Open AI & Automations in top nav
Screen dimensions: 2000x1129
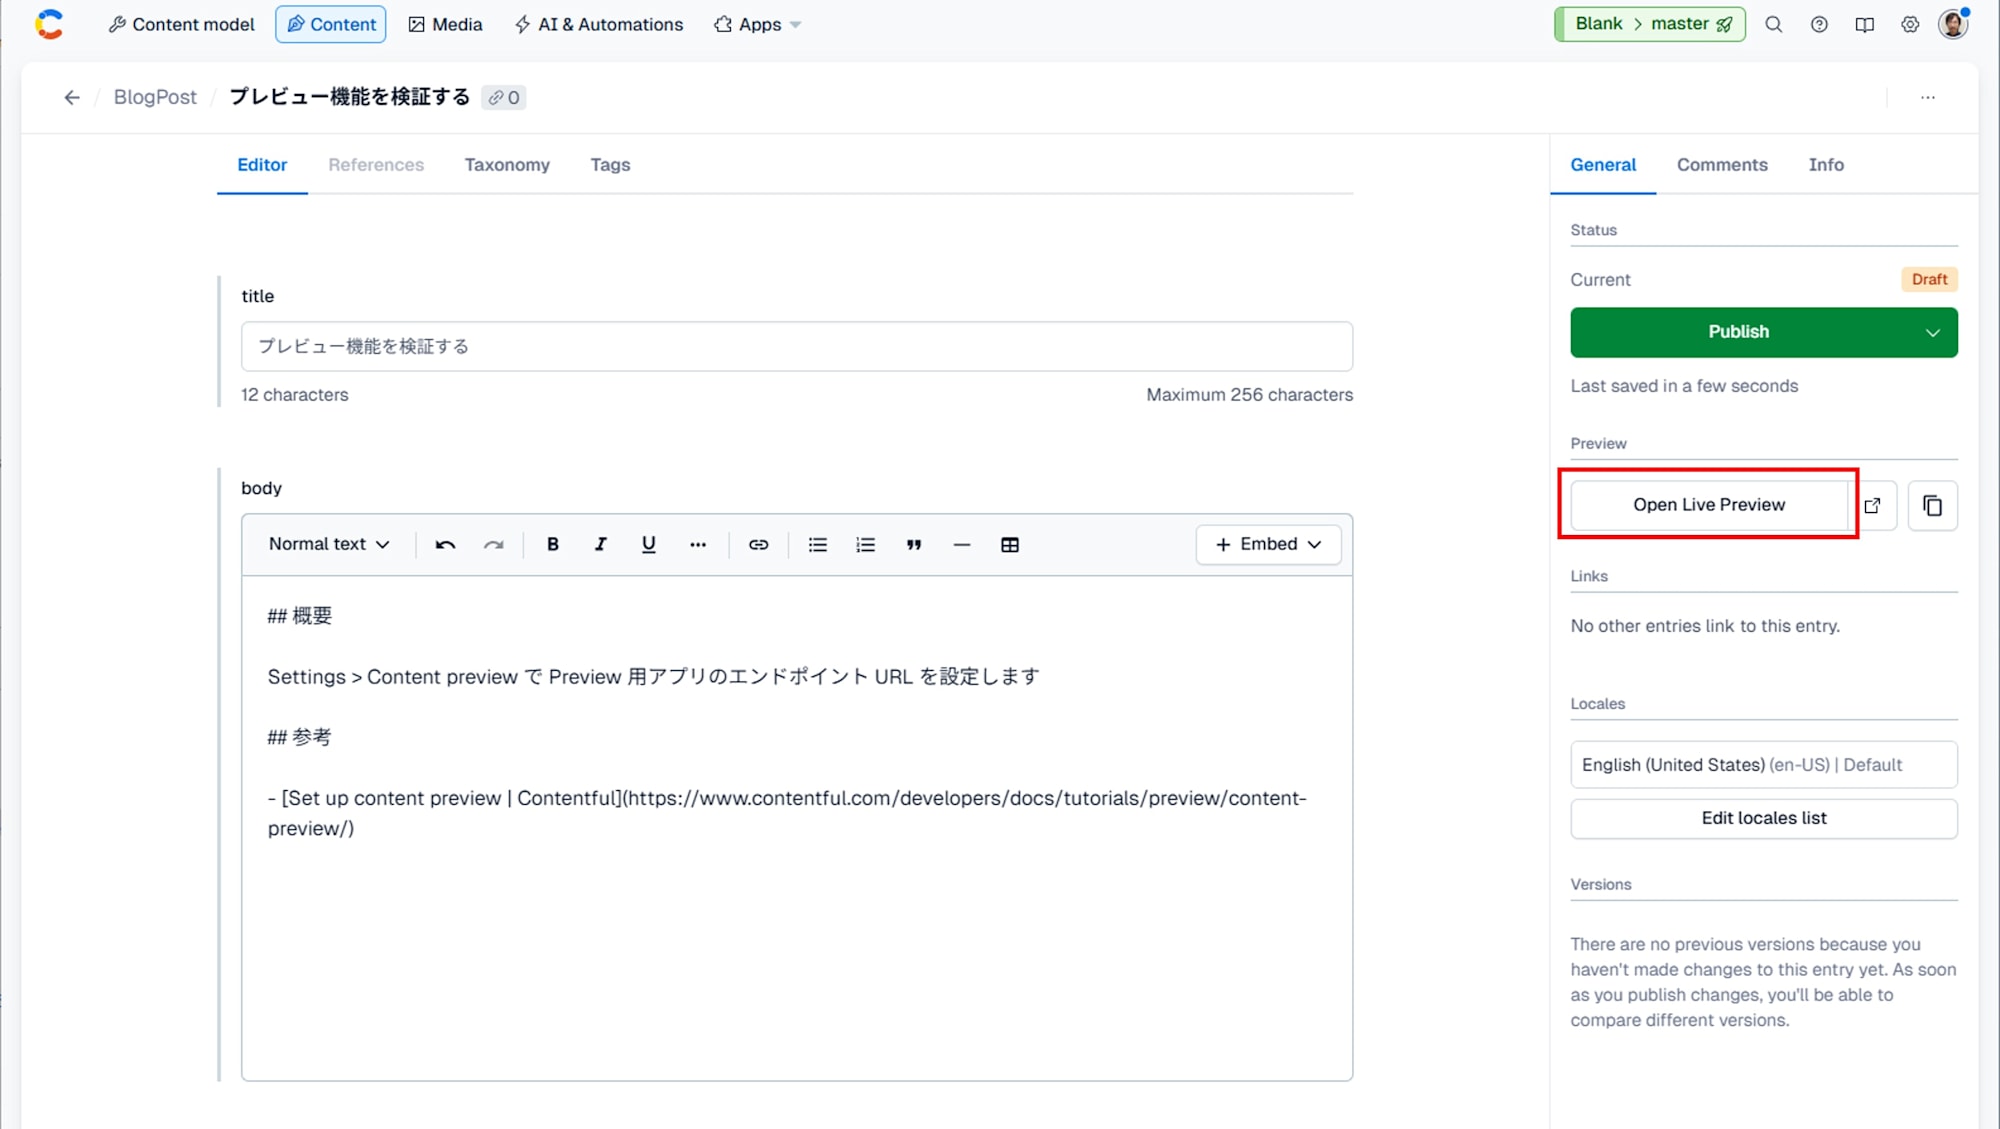pos(598,24)
